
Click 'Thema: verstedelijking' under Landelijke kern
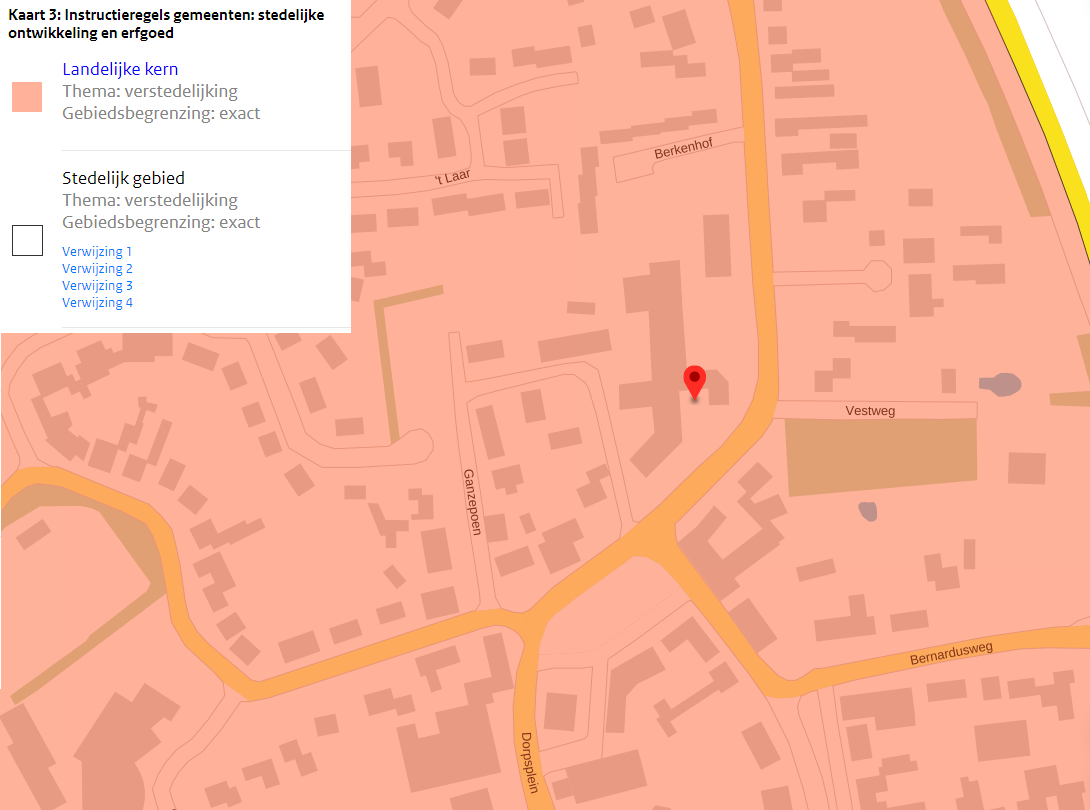pos(150,91)
